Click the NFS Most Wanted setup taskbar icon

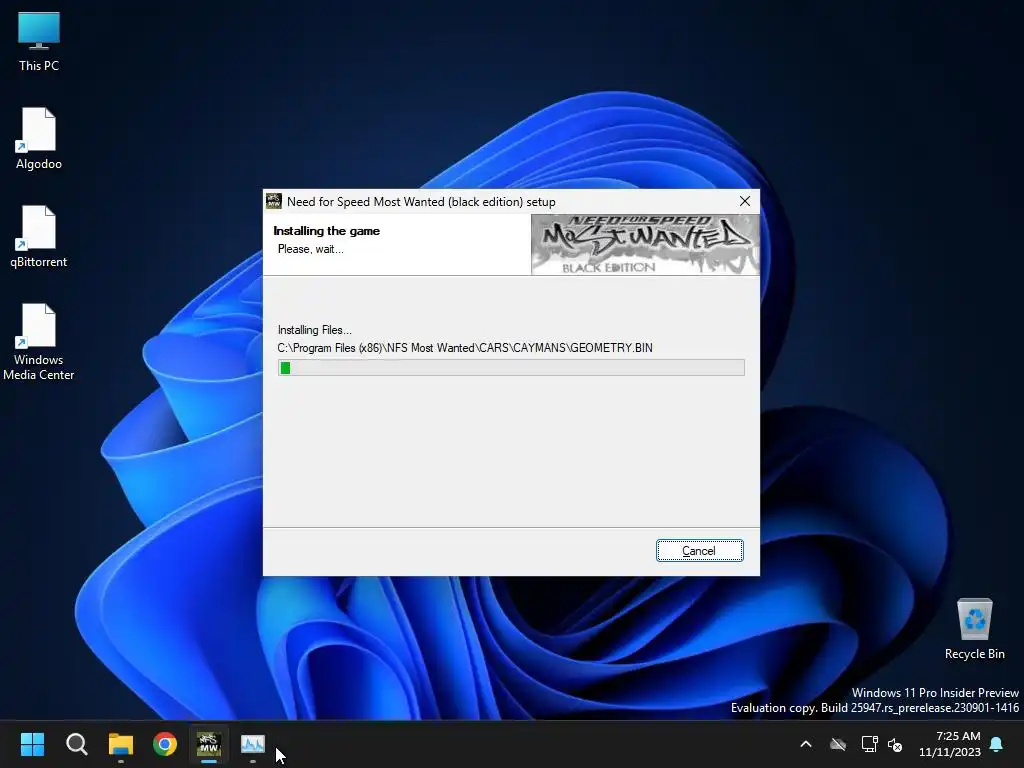209,744
